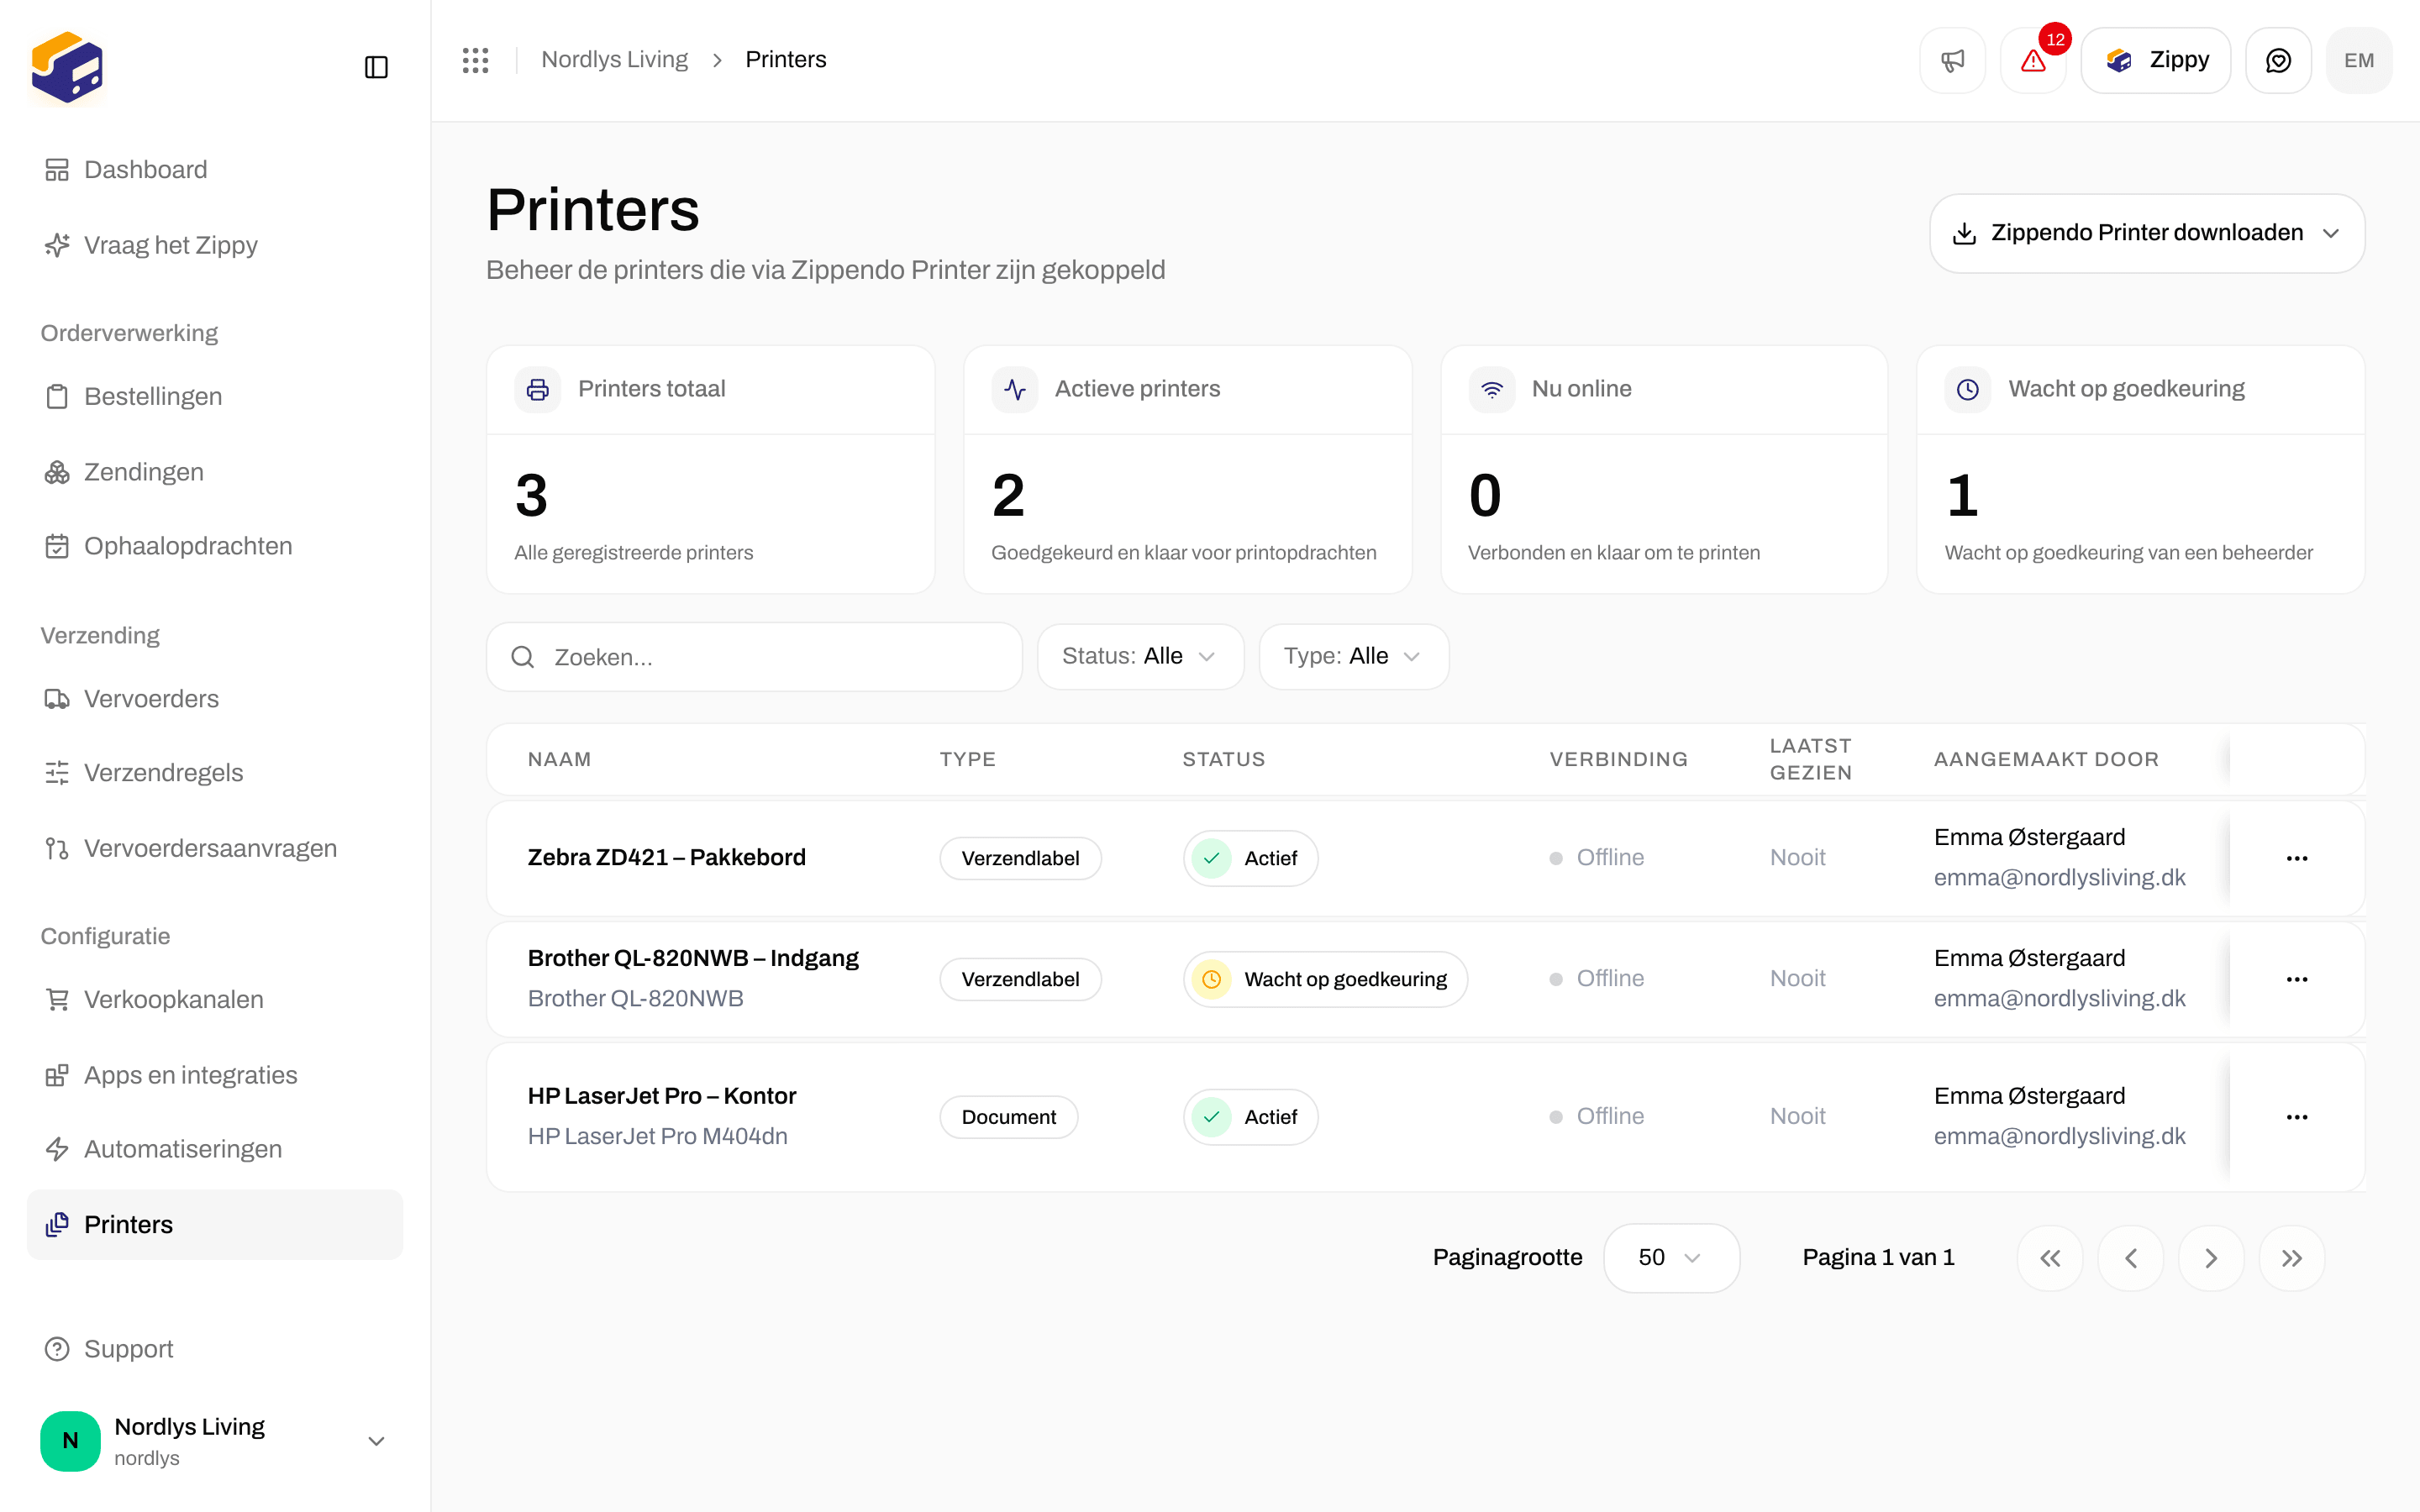Click the NAAM column header
This screenshot has height=1512, width=2420.
coord(559,759)
